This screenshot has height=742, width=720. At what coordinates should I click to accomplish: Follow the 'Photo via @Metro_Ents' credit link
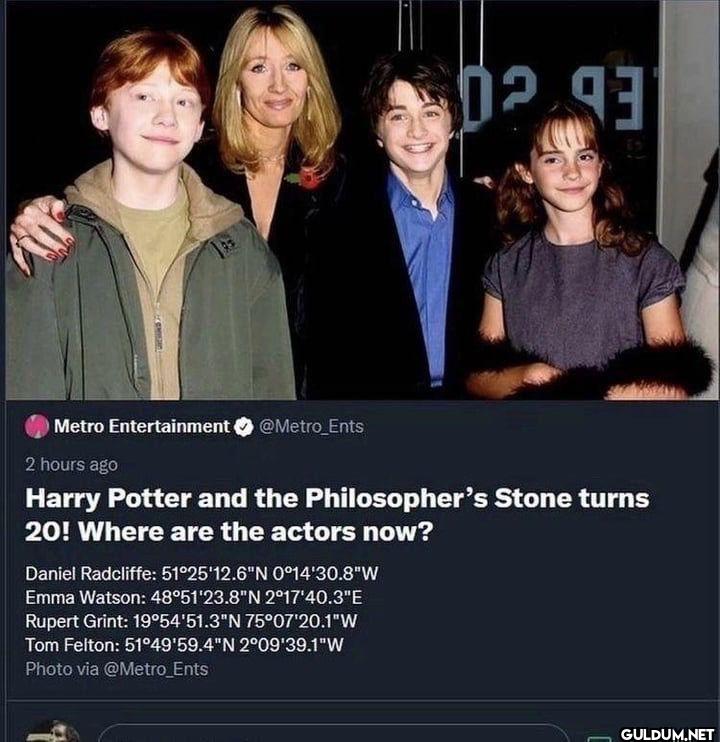point(117,669)
